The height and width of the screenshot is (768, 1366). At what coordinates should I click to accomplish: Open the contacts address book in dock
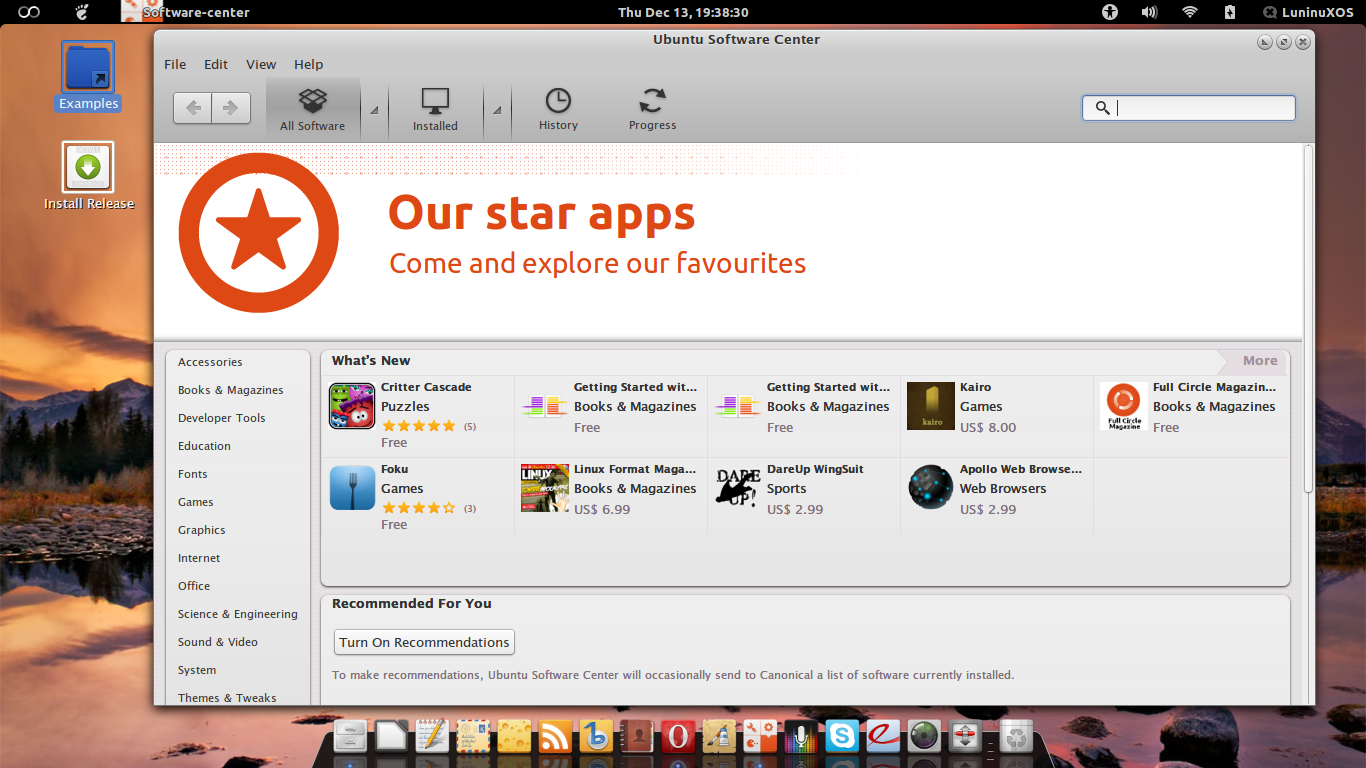tap(637, 736)
